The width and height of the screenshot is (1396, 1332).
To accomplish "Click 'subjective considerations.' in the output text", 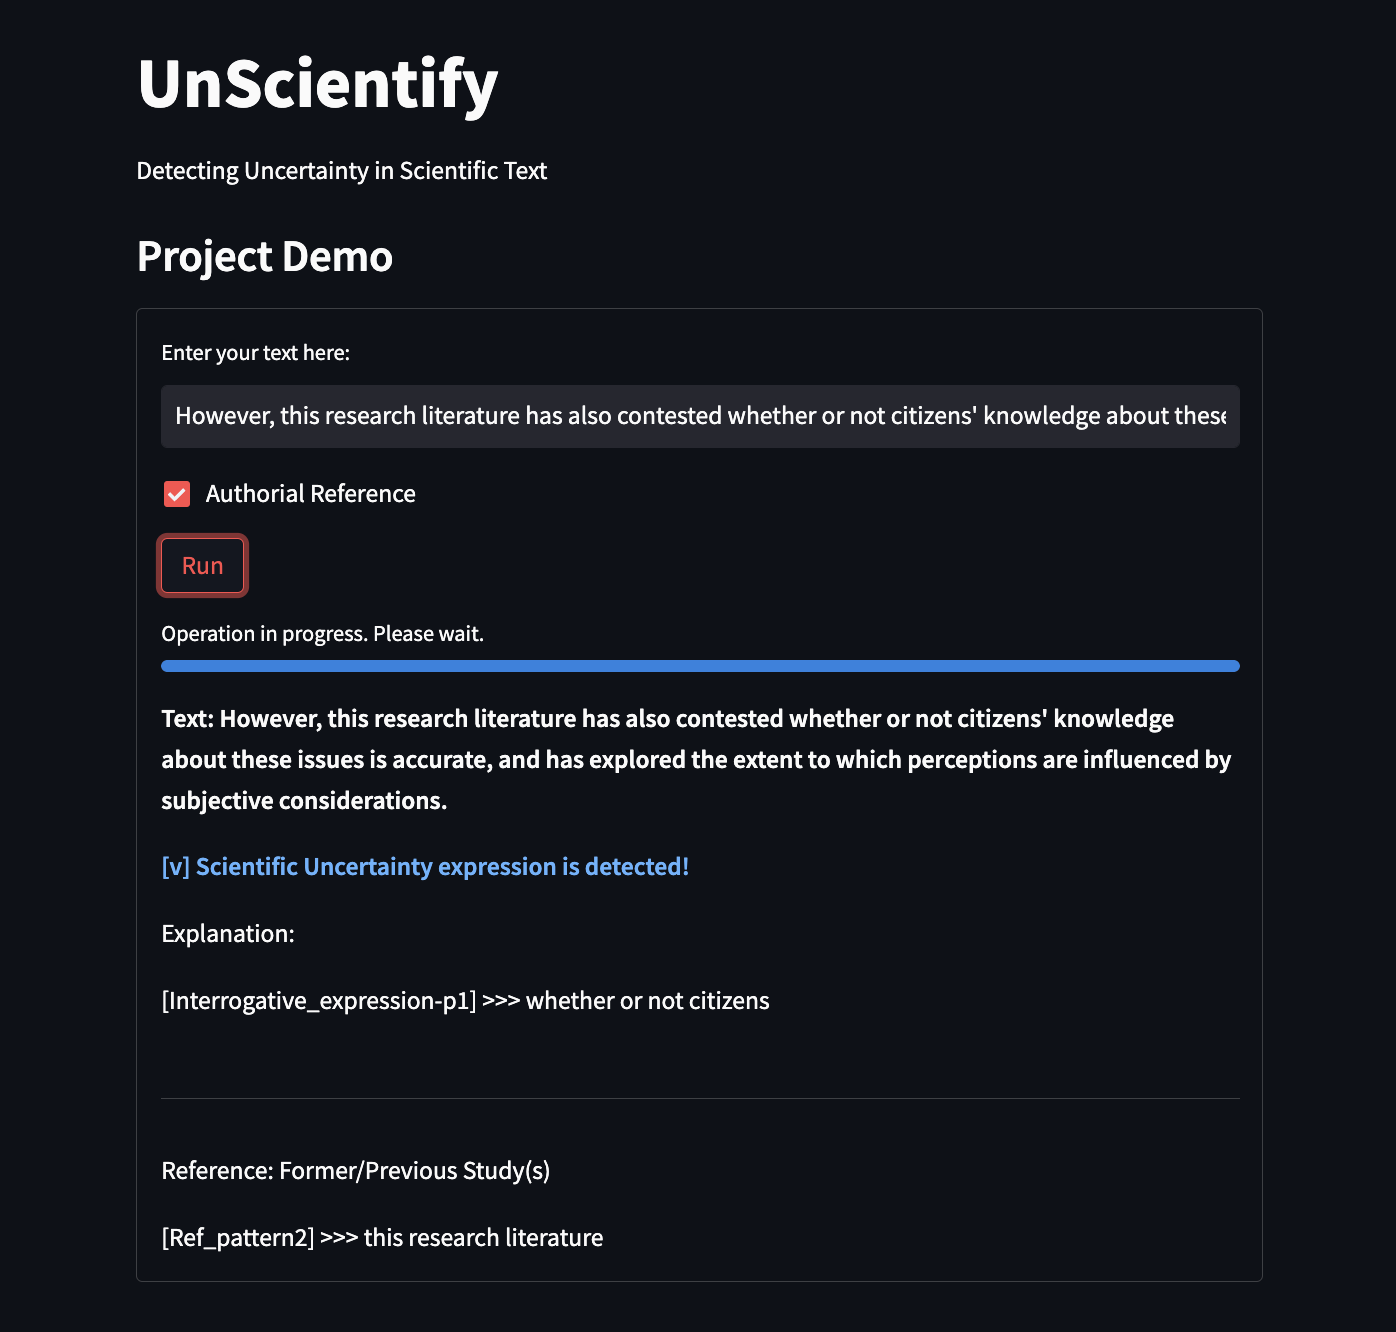I will (304, 801).
